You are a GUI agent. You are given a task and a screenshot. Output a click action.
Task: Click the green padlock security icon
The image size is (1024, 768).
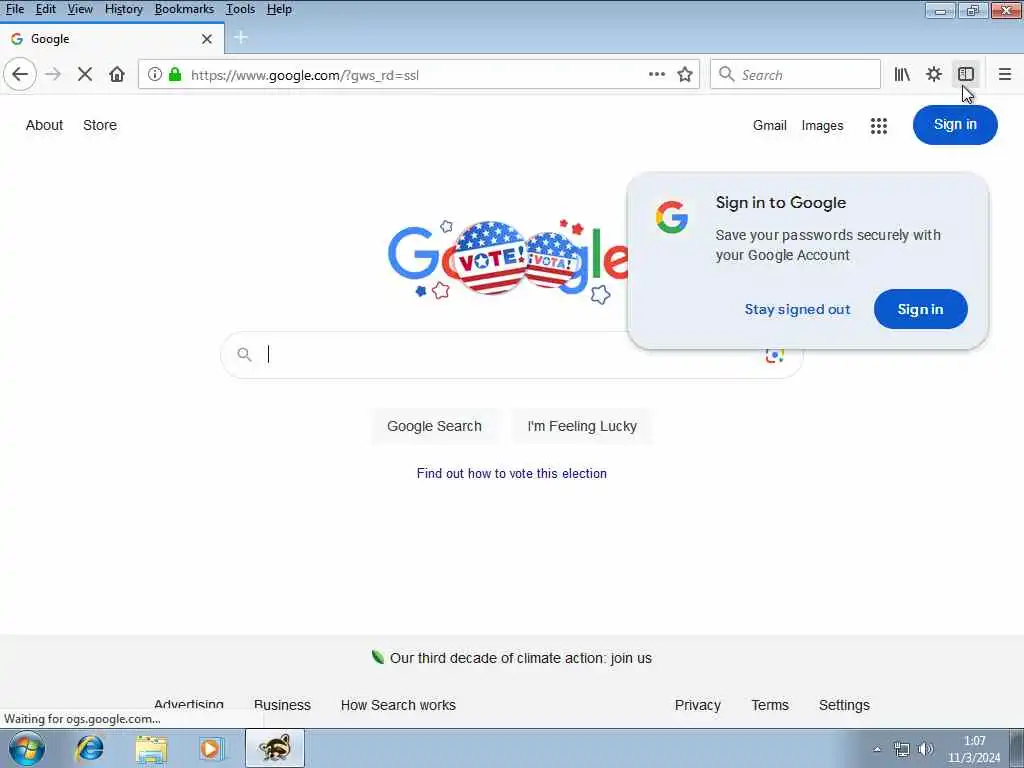[x=174, y=74]
